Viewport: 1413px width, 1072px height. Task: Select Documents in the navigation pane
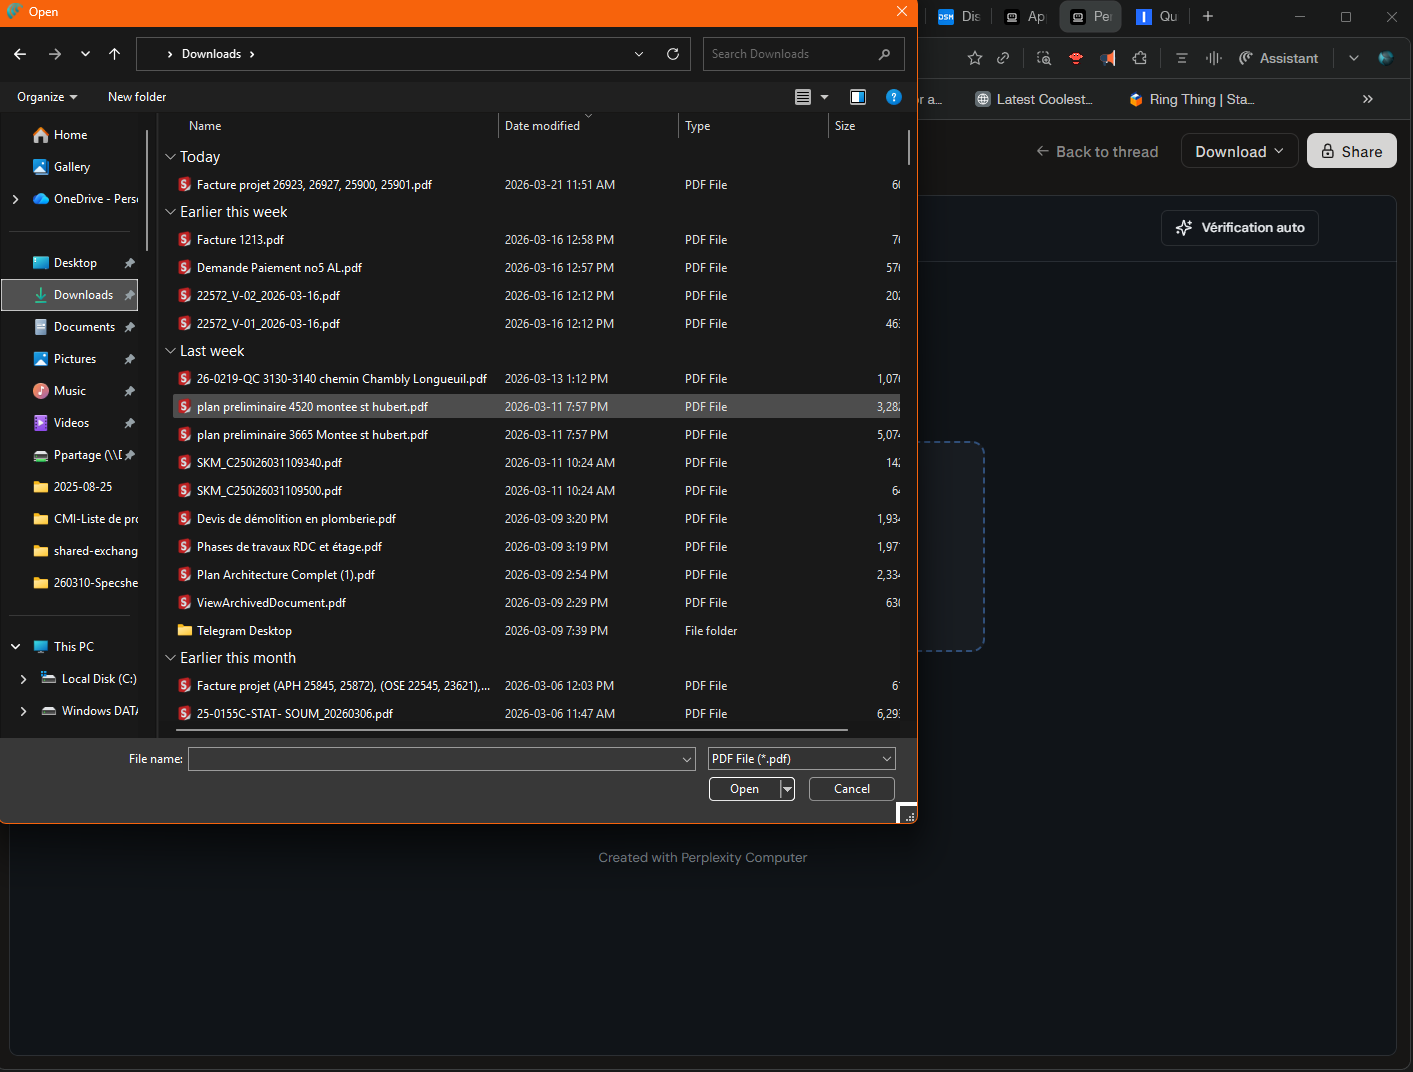pos(84,327)
